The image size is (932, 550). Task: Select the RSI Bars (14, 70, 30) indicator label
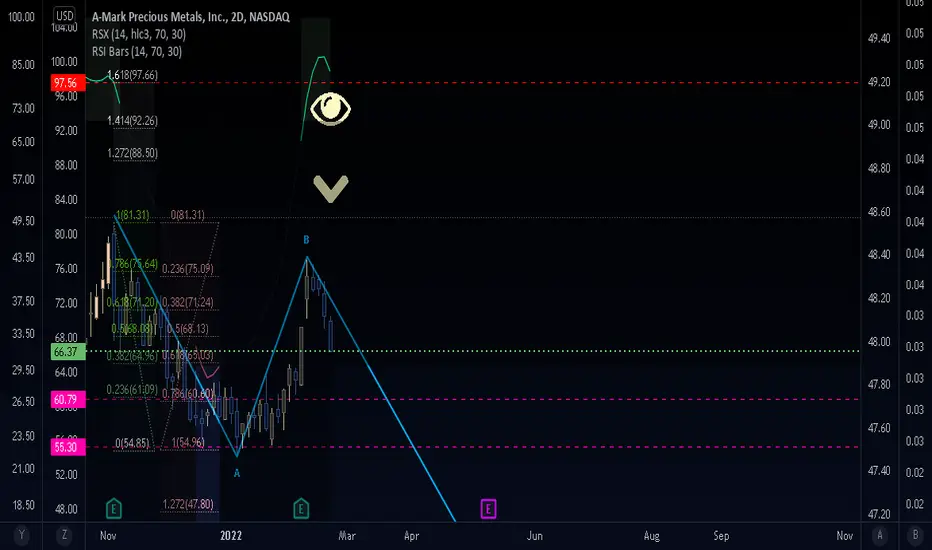coord(137,51)
